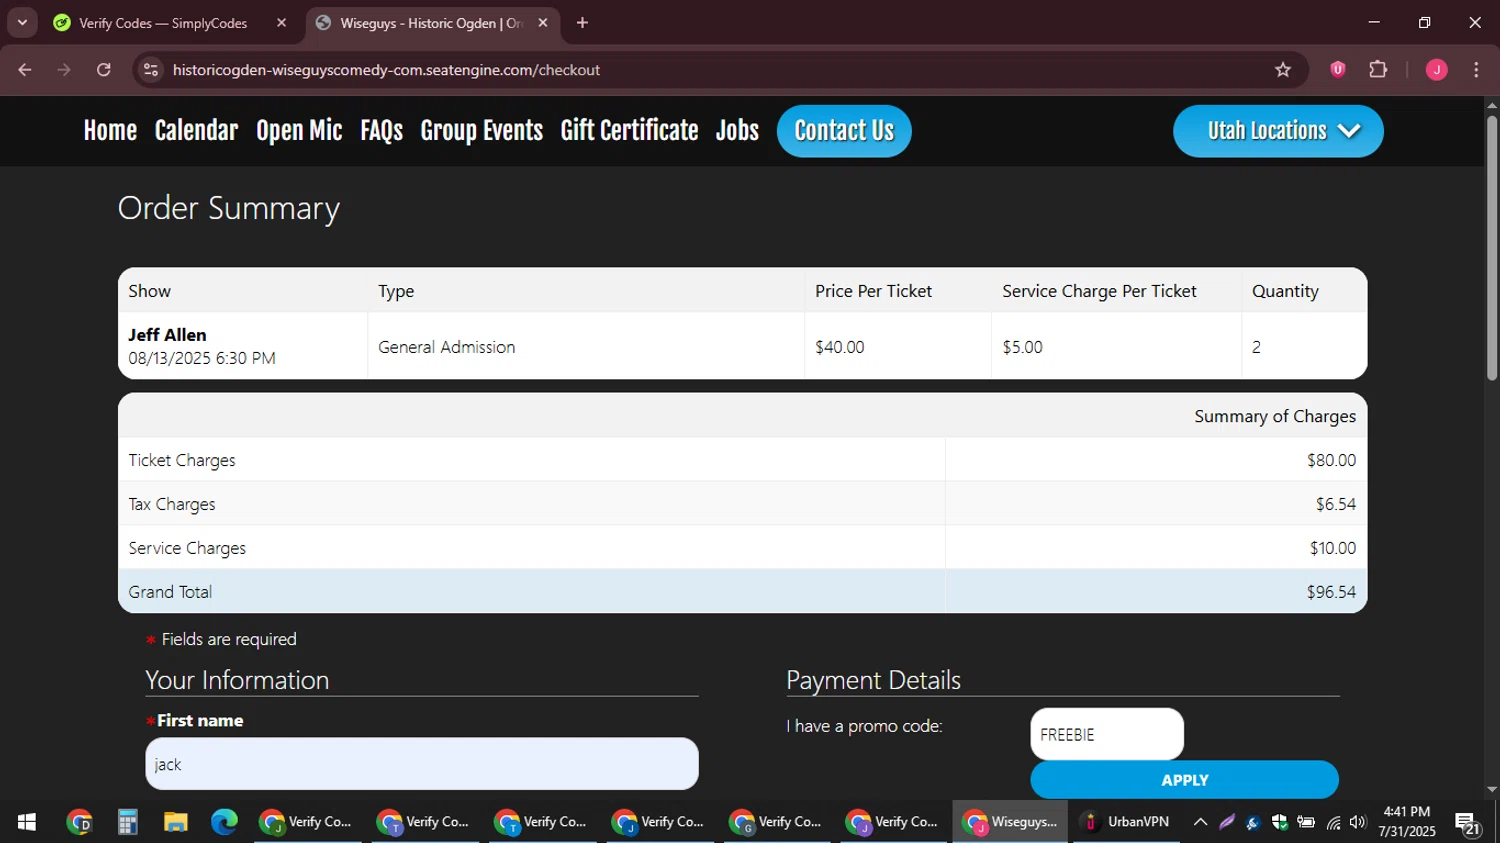Open the Chrome profile avatar

[x=1437, y=69]
